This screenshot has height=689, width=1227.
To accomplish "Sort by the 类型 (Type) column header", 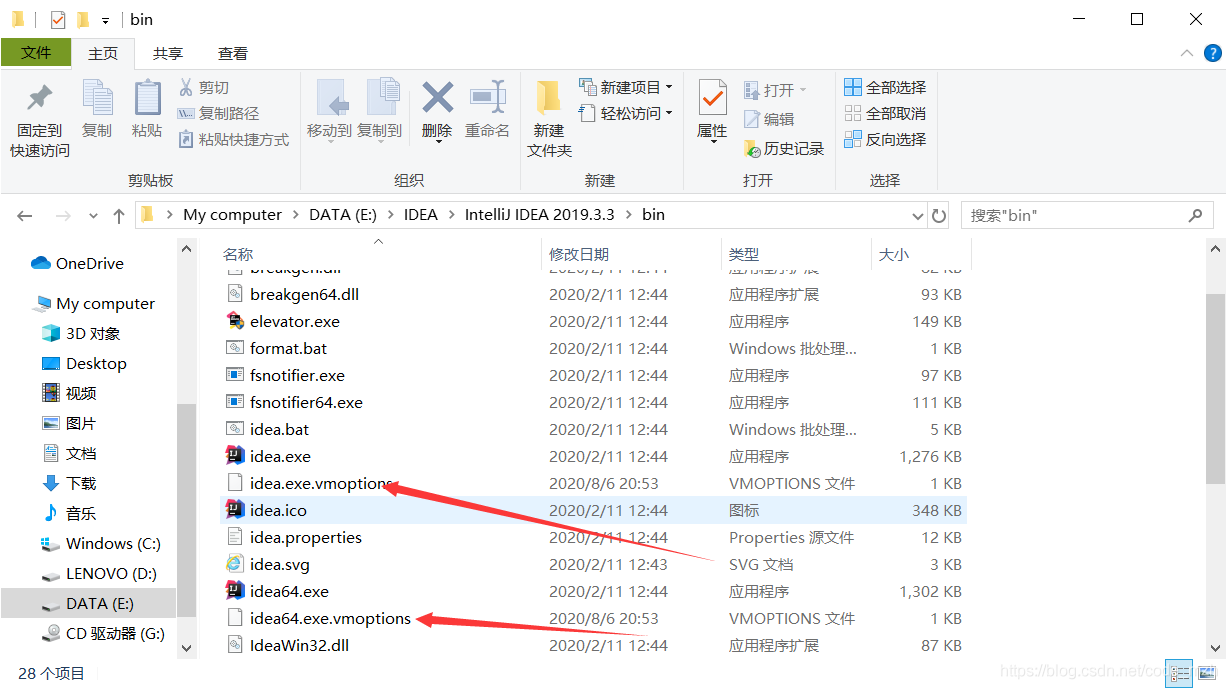I will coord(744,254).
